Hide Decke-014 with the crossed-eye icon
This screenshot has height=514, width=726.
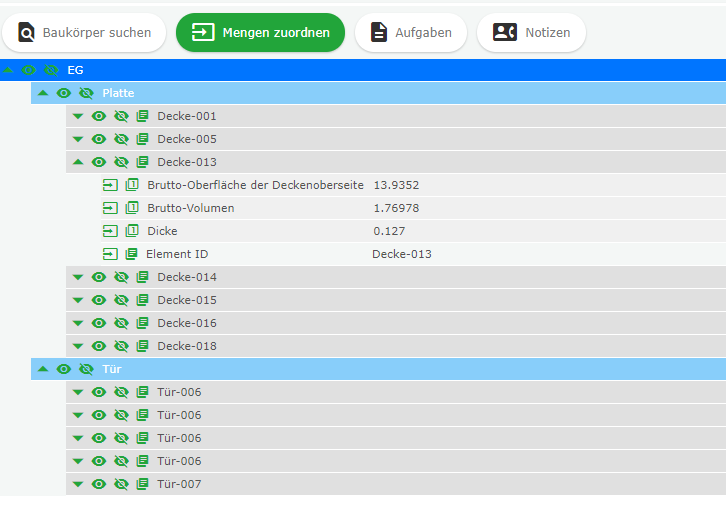121,277
